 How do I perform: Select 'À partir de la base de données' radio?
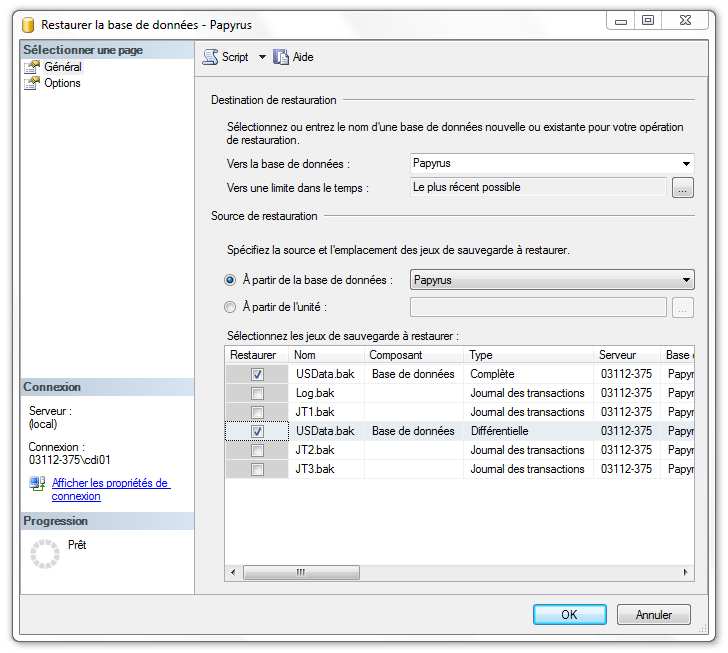pos(231,281)
